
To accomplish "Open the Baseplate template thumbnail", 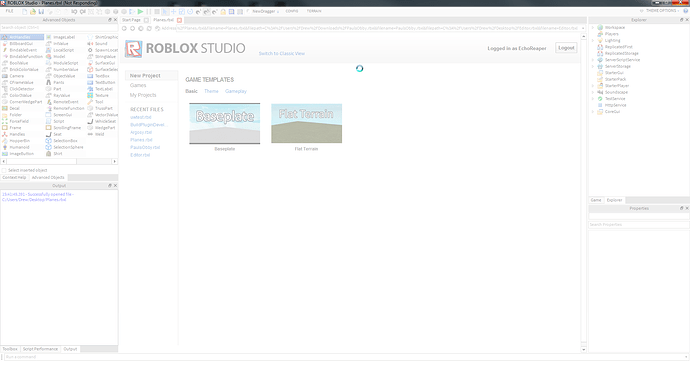I will click(x=224, y=124).
